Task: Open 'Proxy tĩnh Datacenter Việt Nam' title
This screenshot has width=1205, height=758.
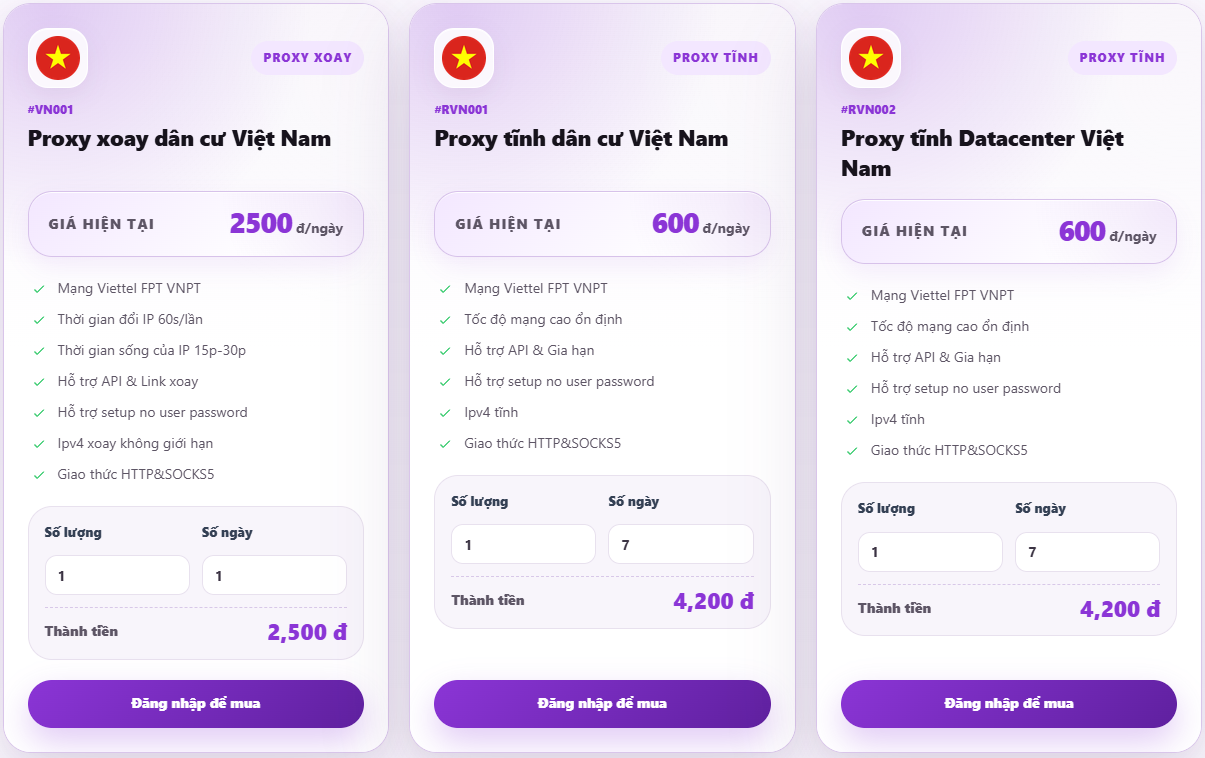Action: 982,153
